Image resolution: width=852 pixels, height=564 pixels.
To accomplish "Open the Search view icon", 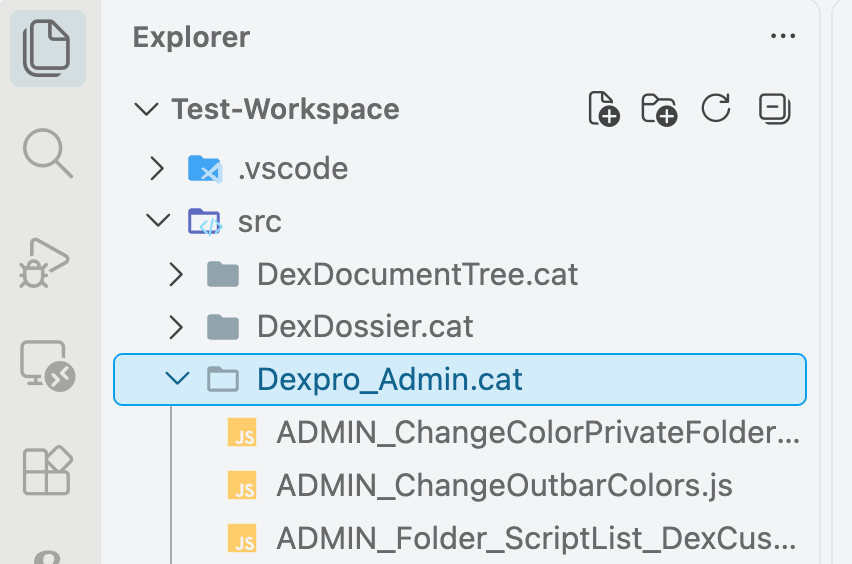I will pos(47,153).
